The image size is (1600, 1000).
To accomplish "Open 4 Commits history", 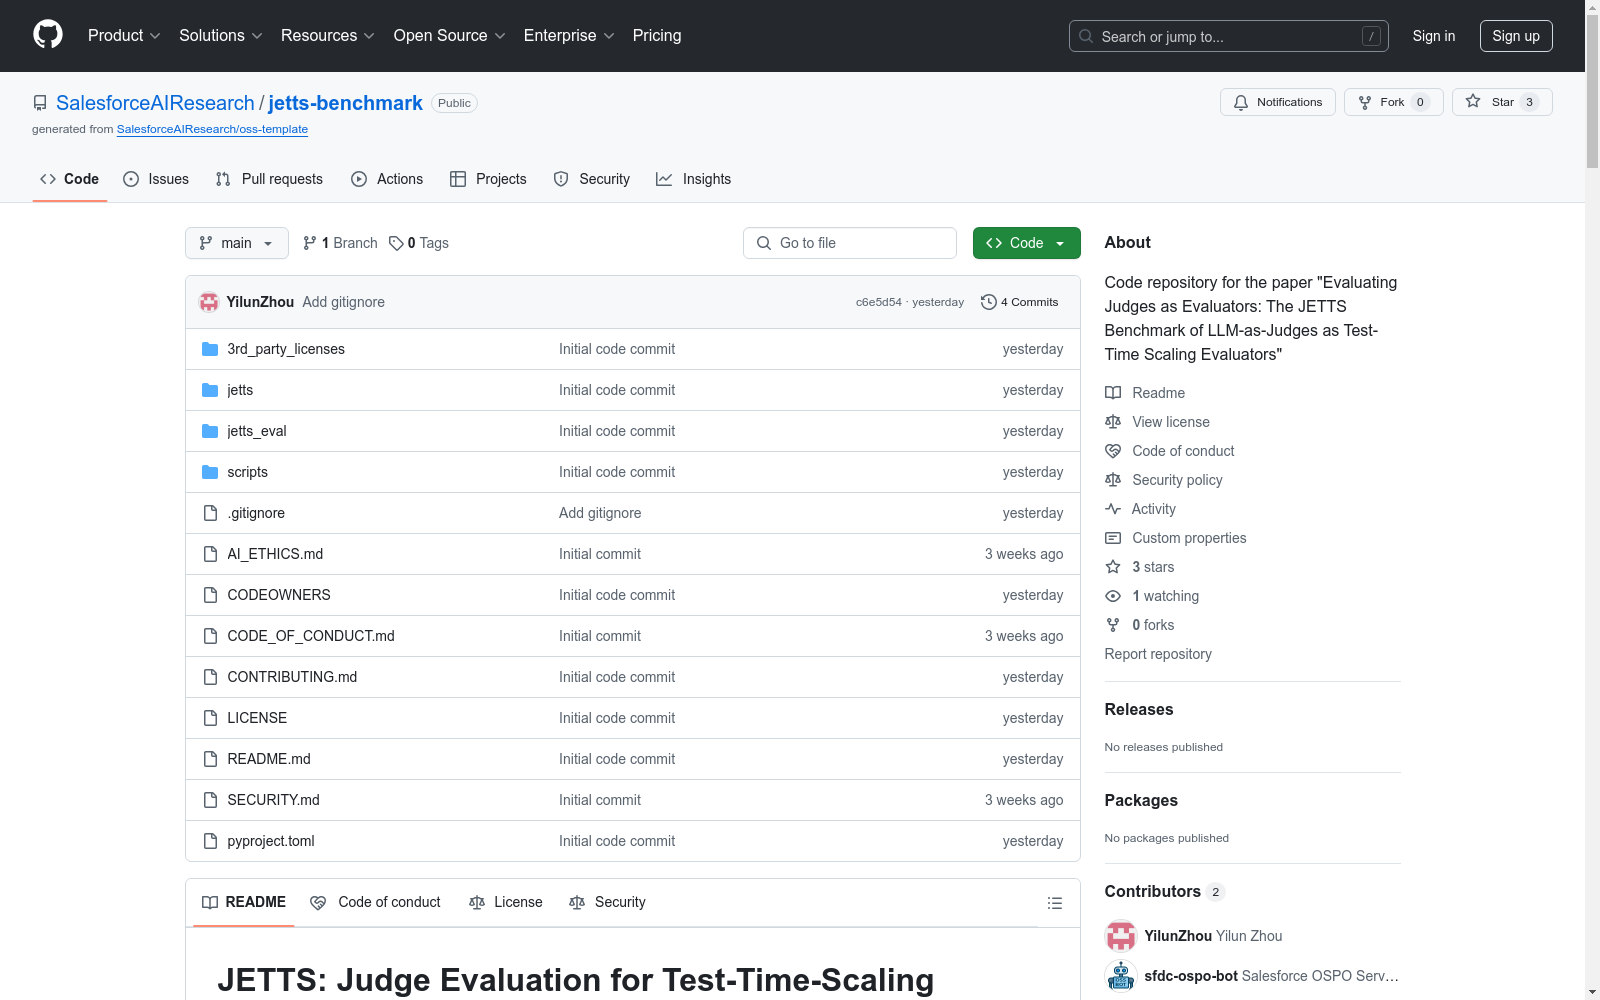I will 1020,302.
